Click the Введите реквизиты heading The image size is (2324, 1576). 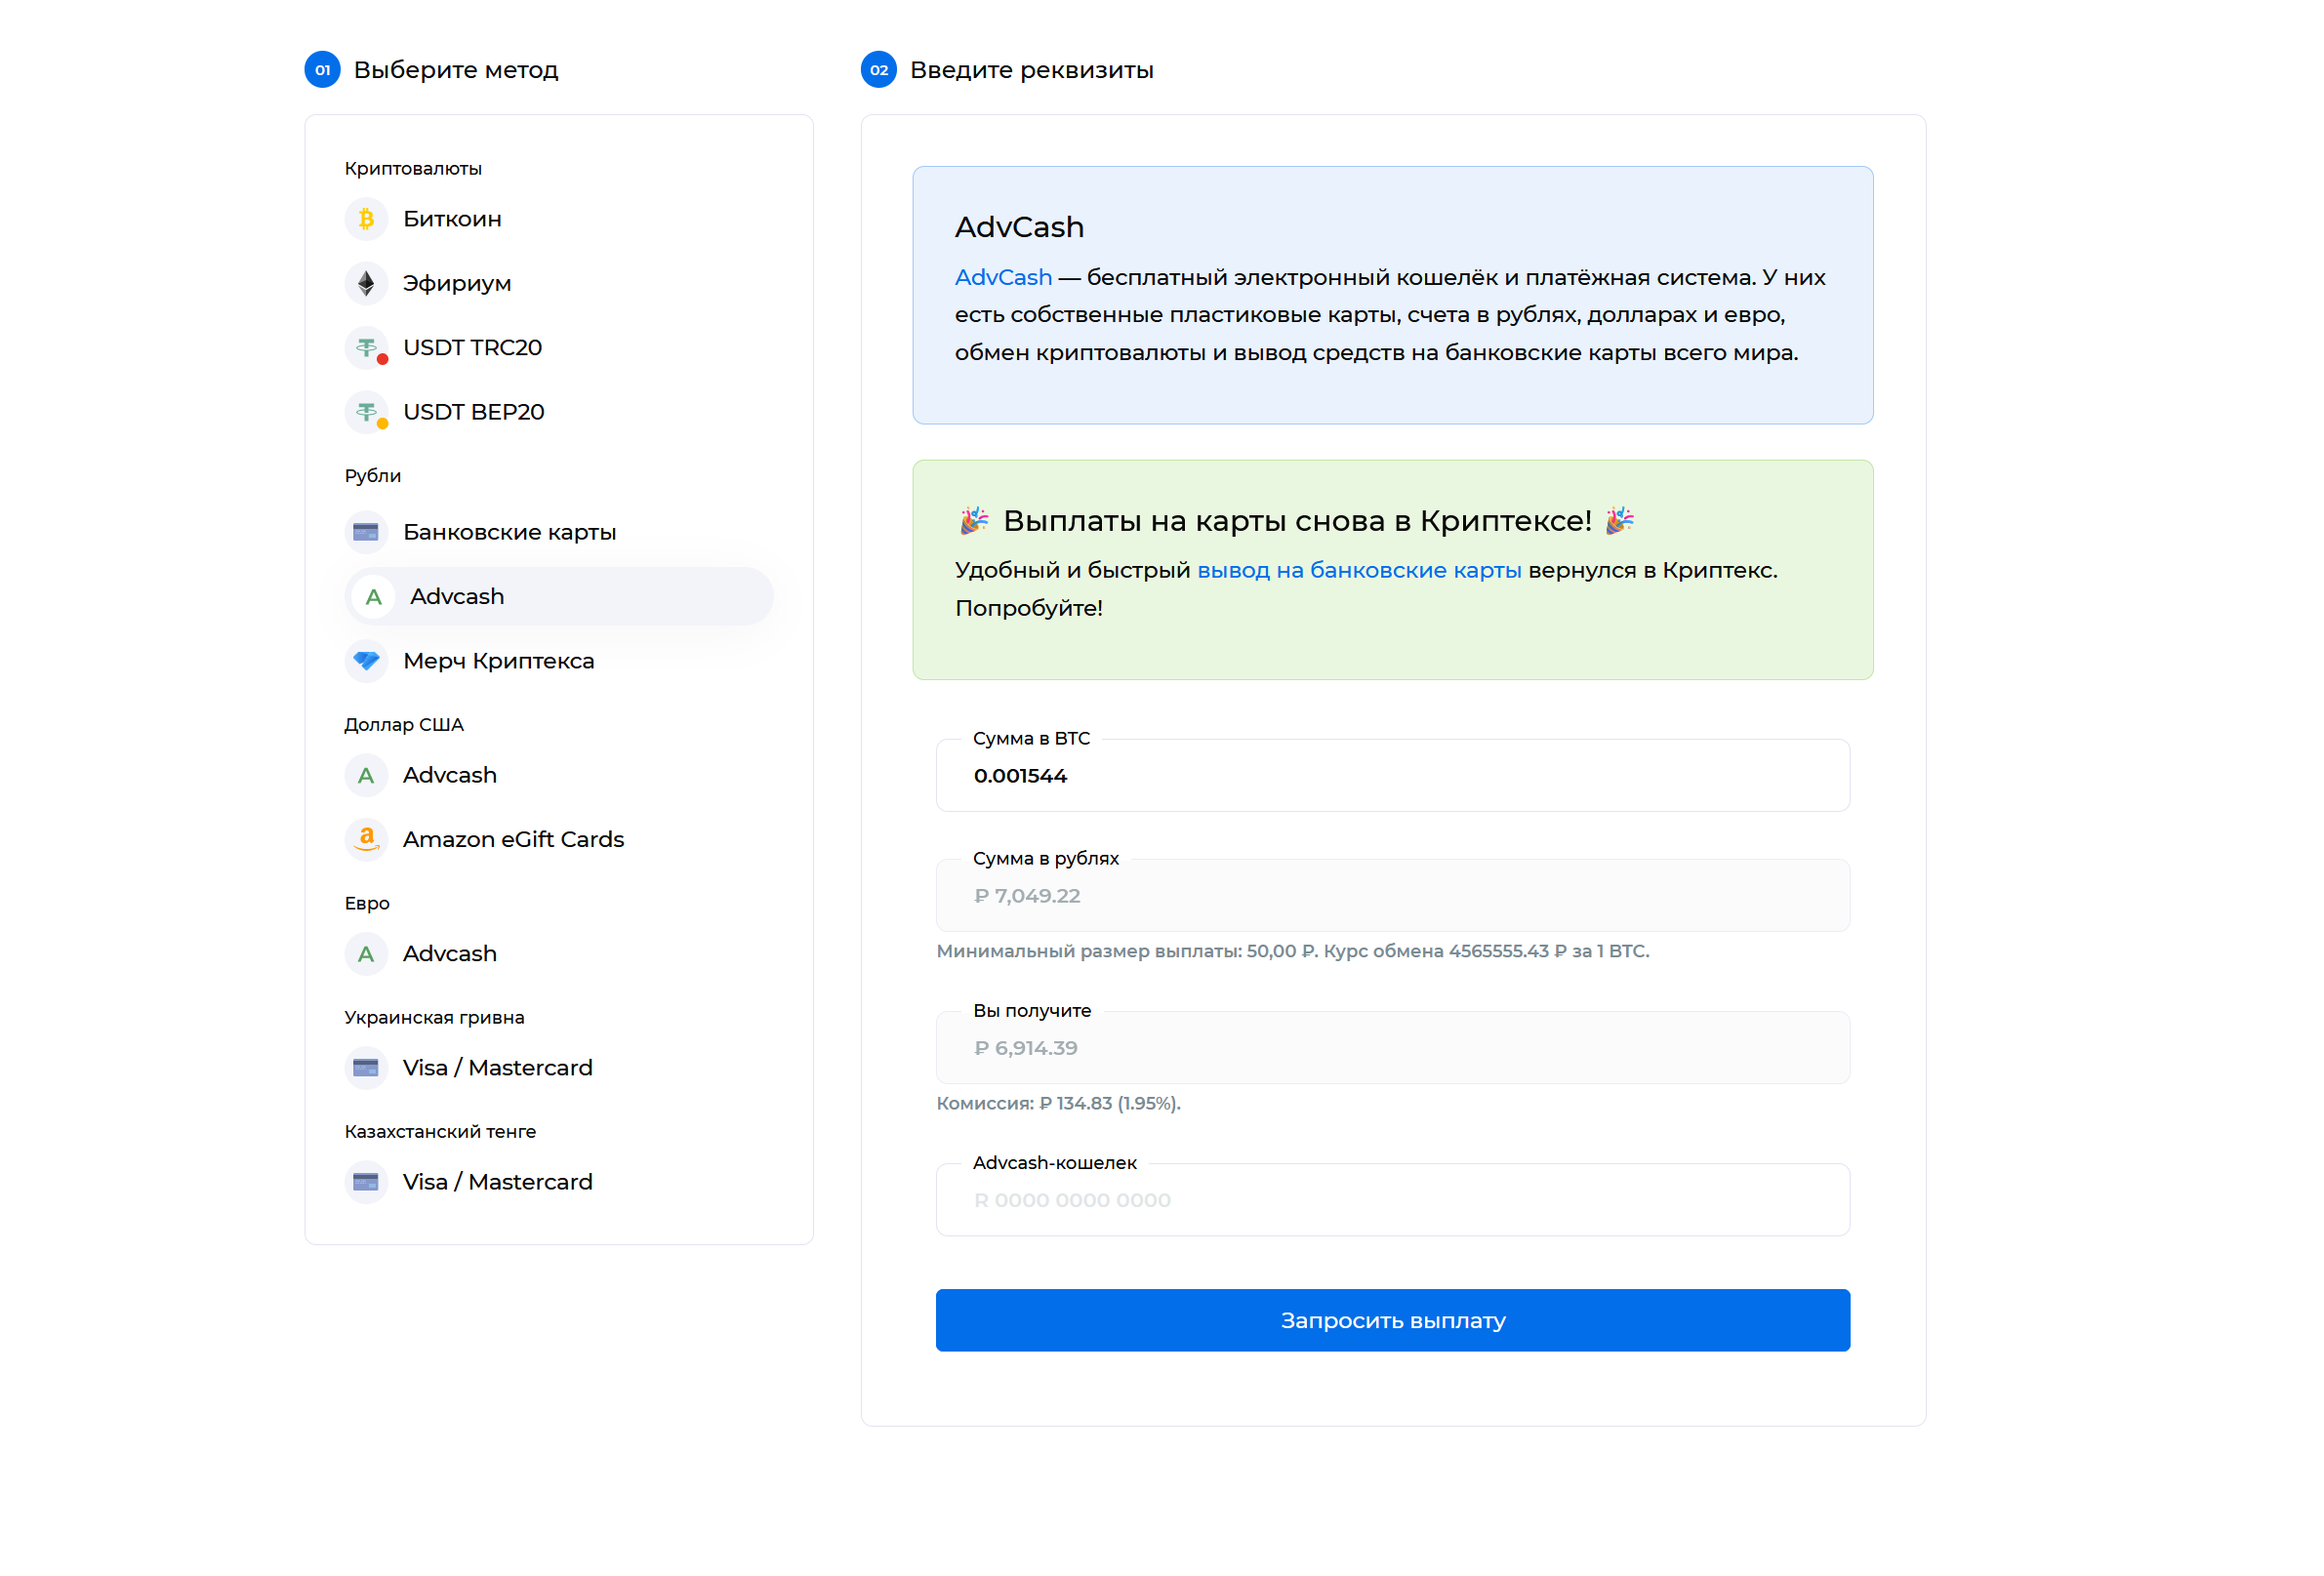pyautogui.click(x=1031, y=70)
